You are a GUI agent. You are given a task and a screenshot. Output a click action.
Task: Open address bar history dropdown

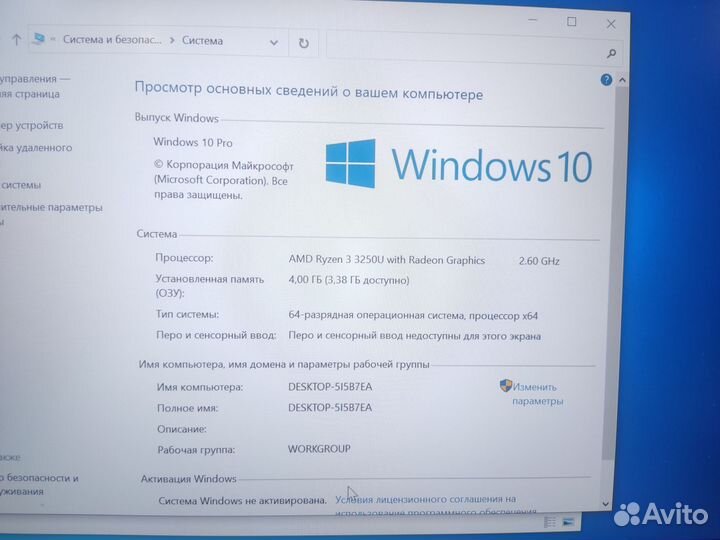(274, 43)
